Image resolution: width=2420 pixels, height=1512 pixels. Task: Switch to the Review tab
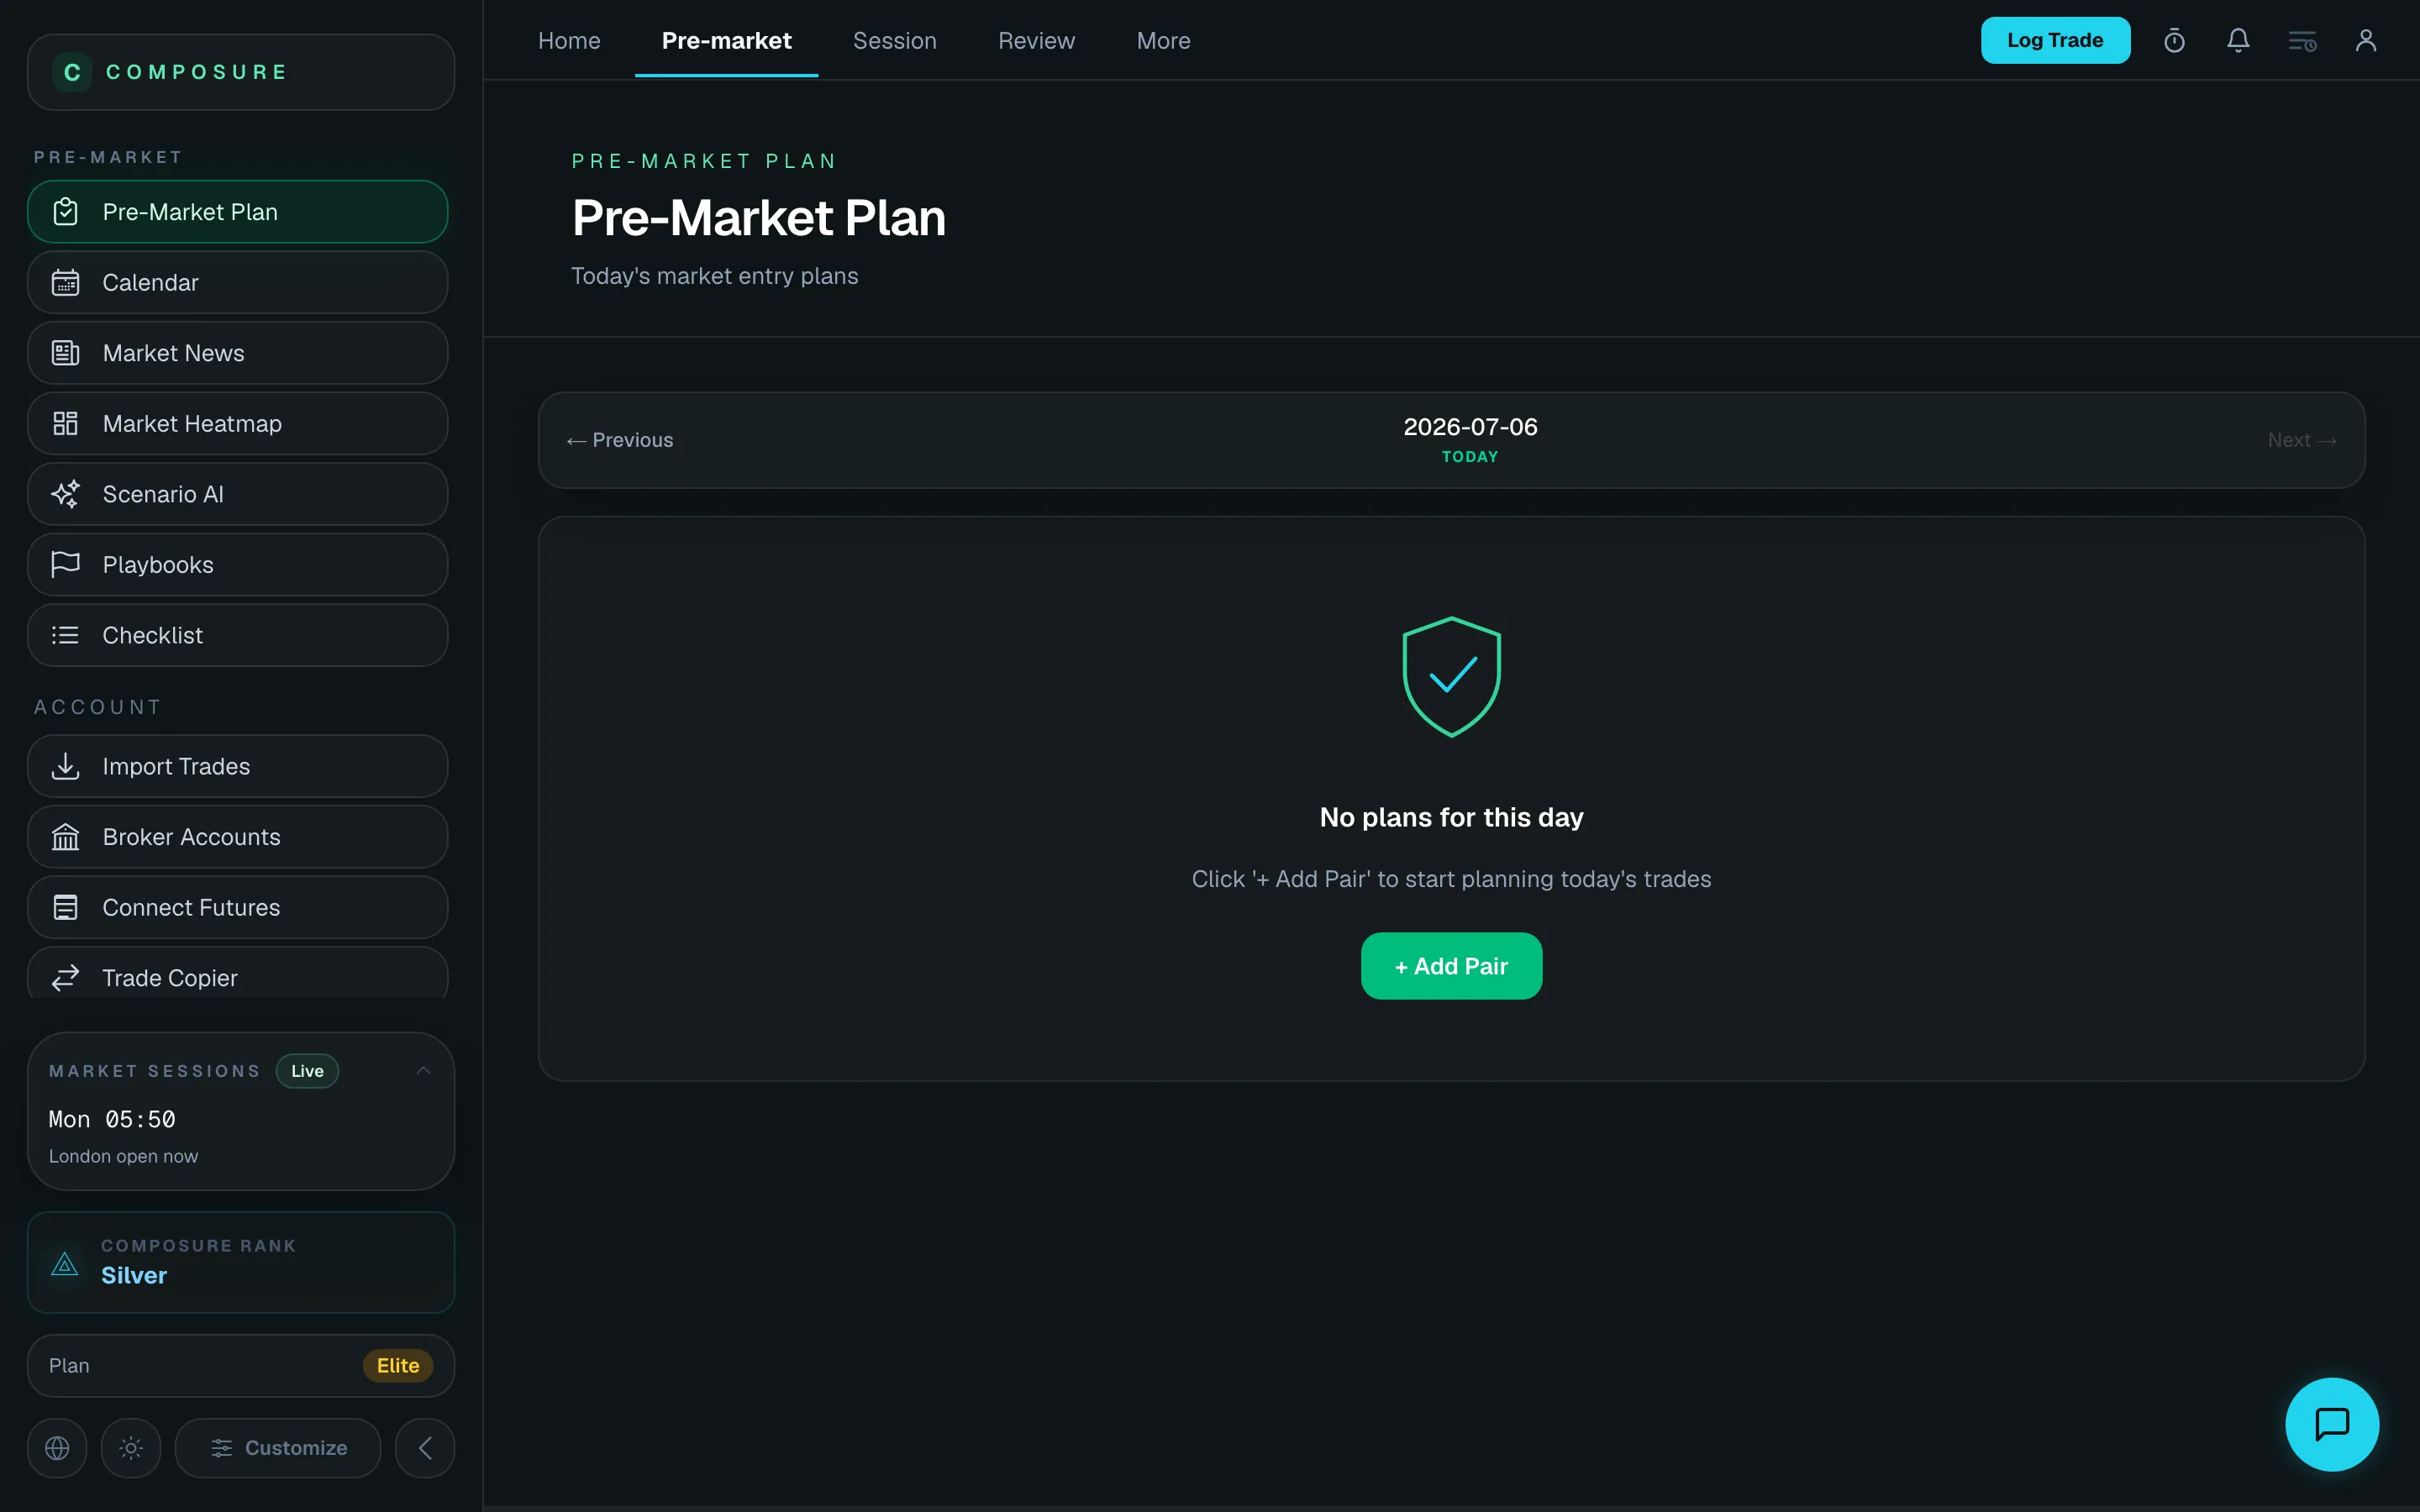1036,41
